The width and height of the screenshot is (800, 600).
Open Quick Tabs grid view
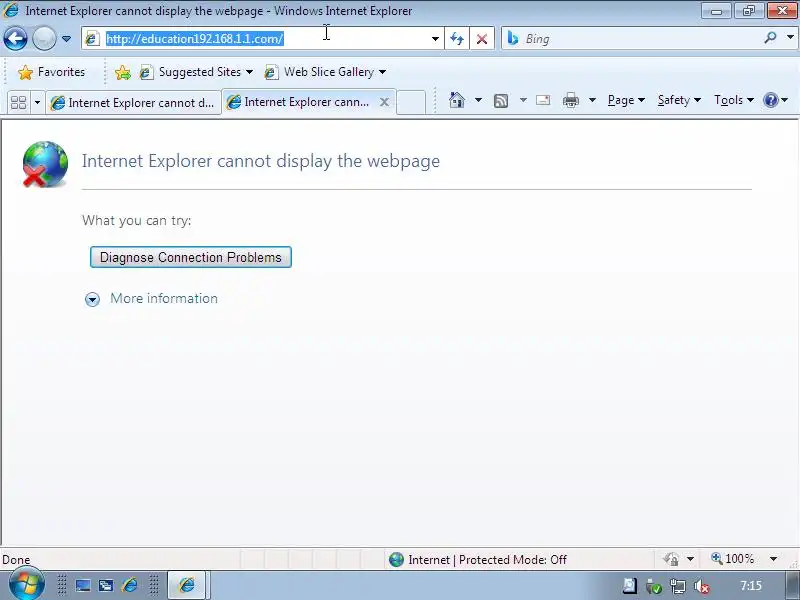[18, 103]
